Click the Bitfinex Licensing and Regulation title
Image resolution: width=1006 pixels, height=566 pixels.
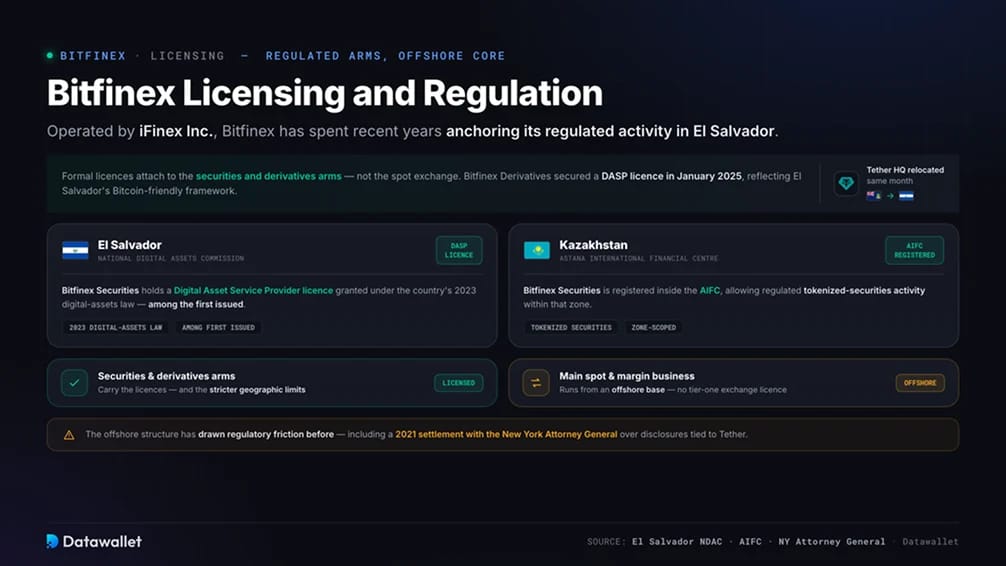[x=325, y=93]
